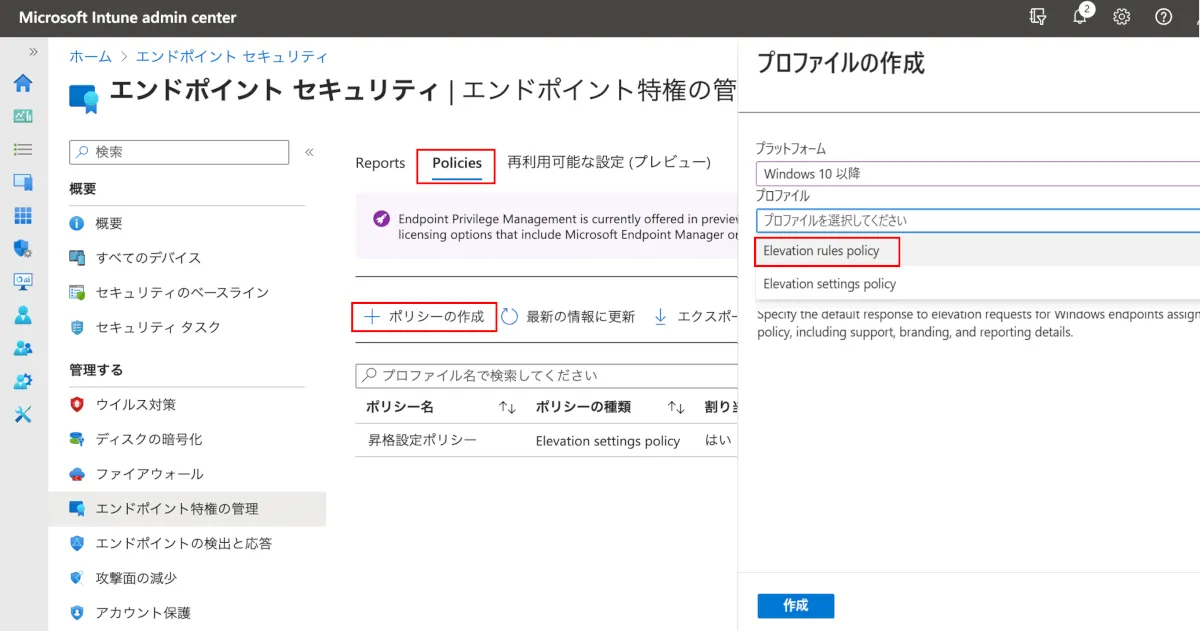Switch to the Policies tab
This screenshot has height=631, width=1200.
click(x=457, y=163)
